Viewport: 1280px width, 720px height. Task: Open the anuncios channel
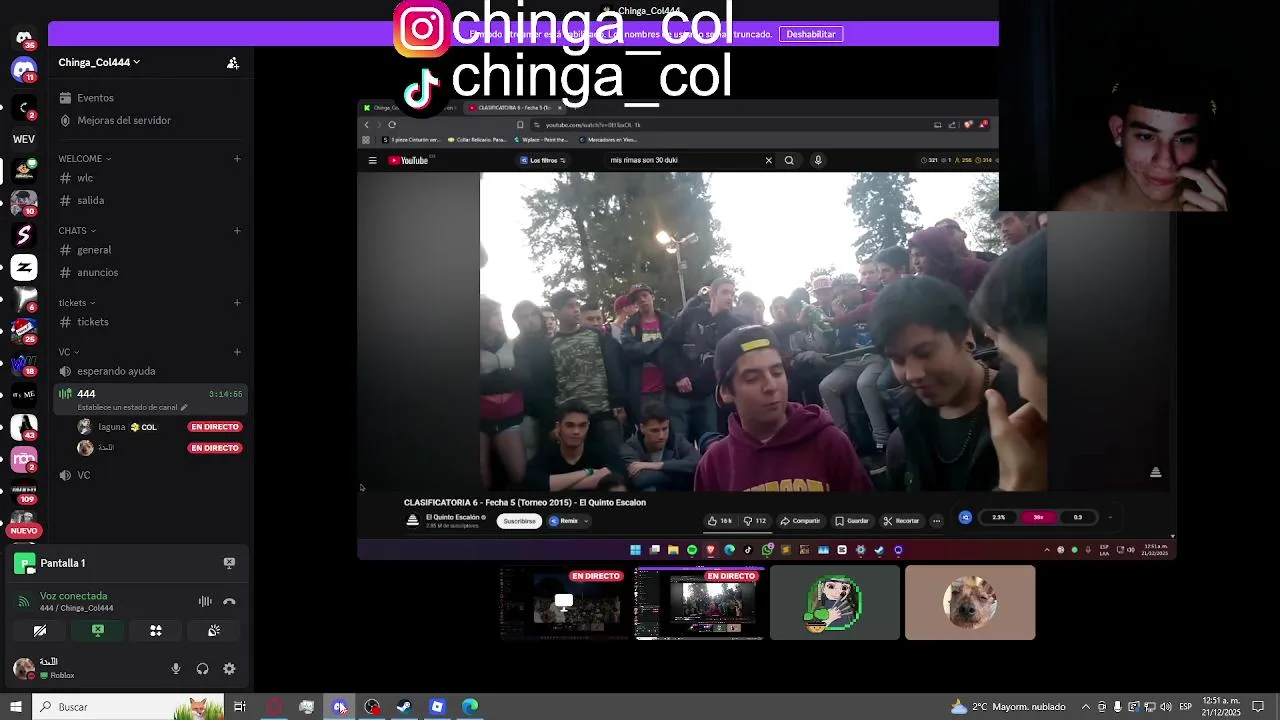pos(97,272)
